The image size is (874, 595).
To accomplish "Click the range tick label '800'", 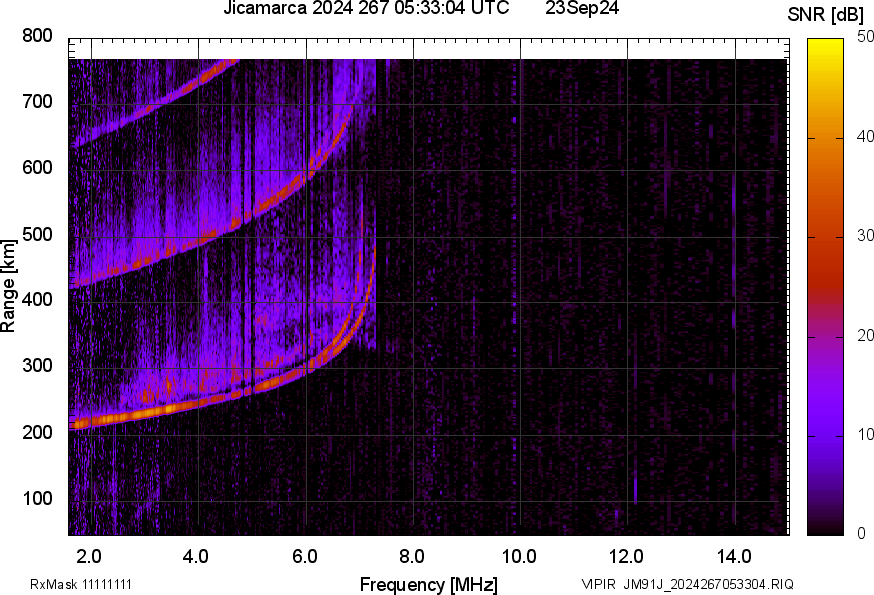I will point(37,36).
